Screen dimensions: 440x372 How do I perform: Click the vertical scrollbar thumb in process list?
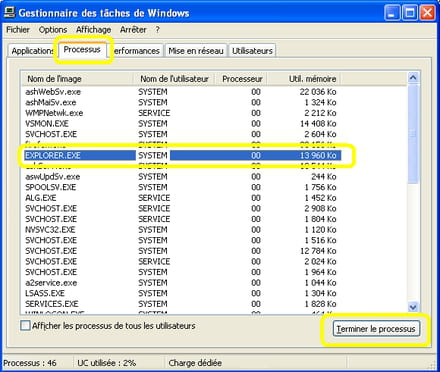tap(413, 133)
